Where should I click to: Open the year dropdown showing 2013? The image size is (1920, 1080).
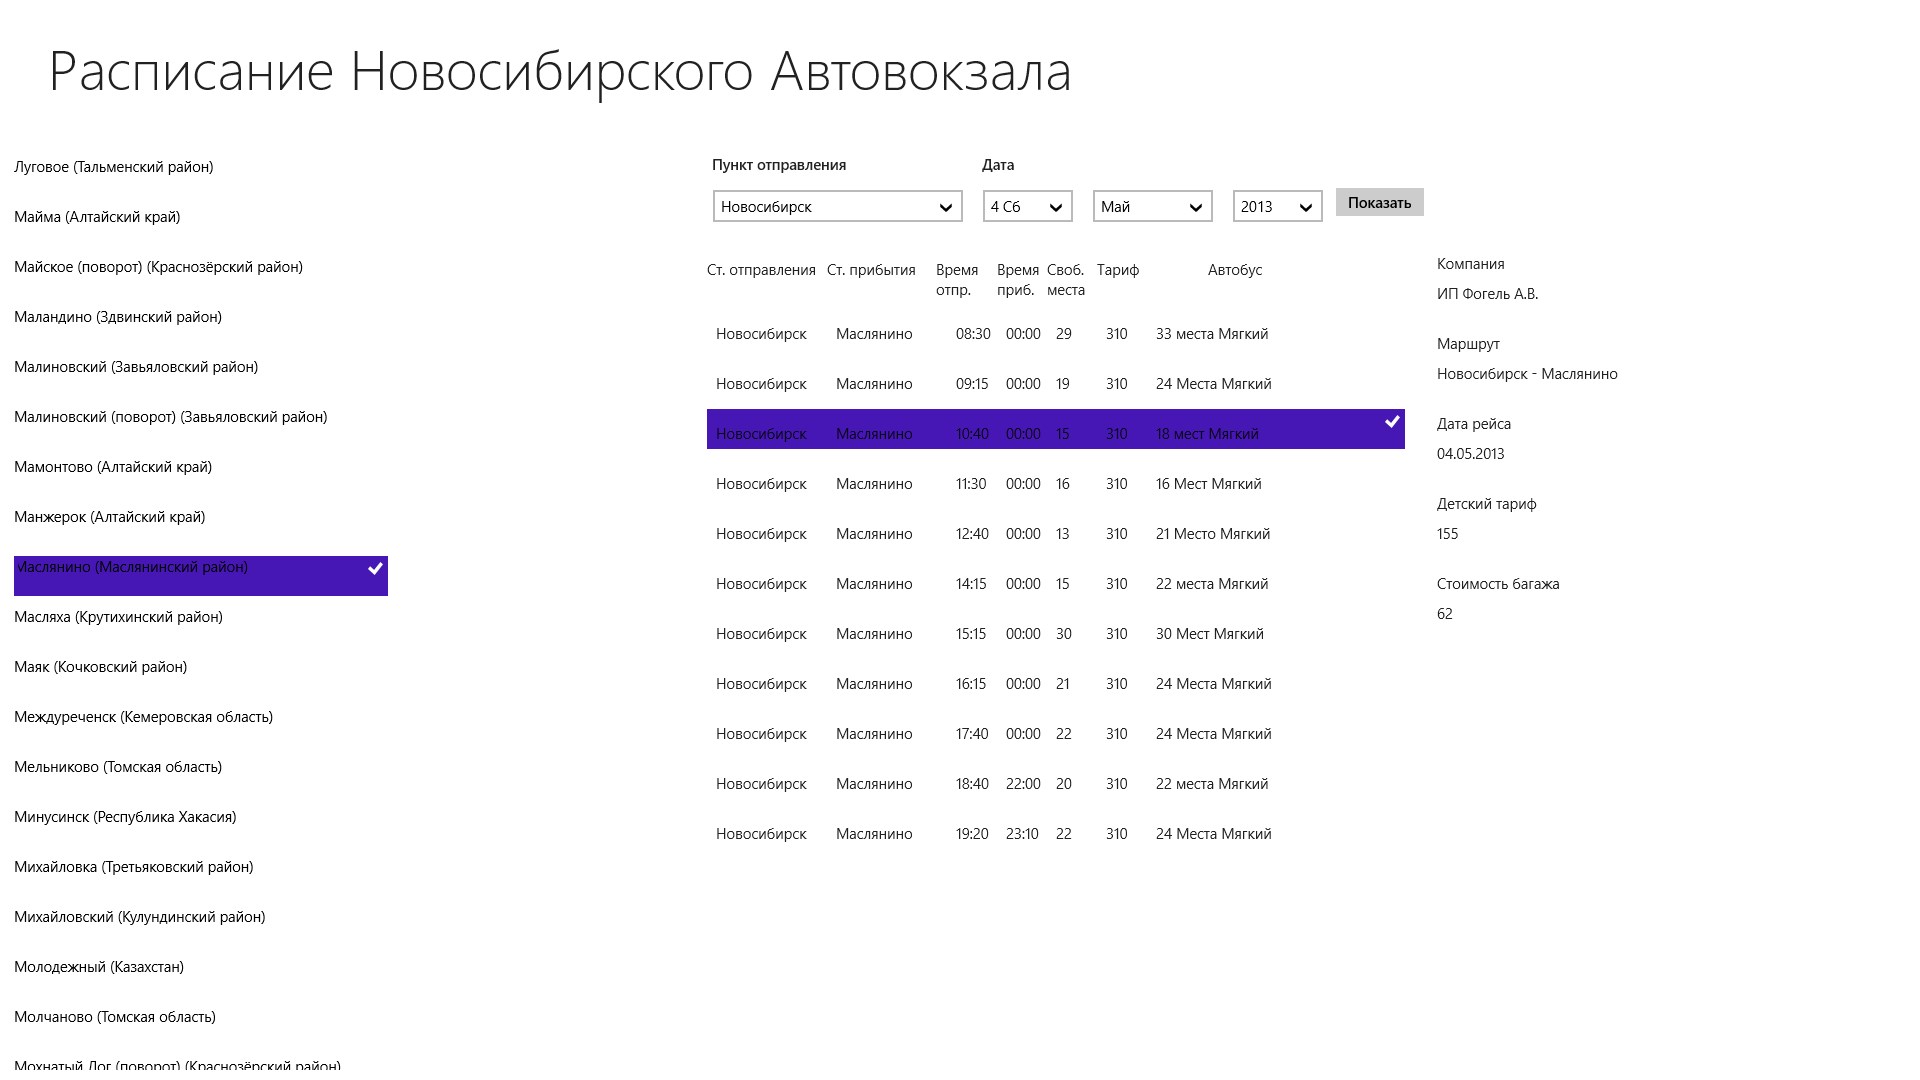pyautogui.click(x=1277, y=207)
